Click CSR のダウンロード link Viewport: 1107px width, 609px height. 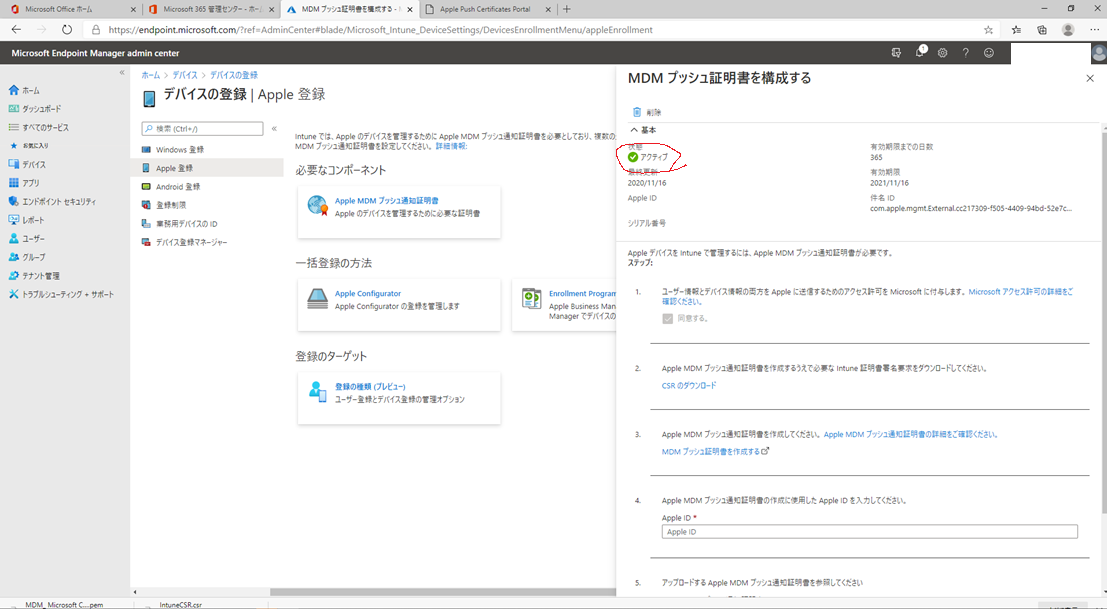(688, 385)
